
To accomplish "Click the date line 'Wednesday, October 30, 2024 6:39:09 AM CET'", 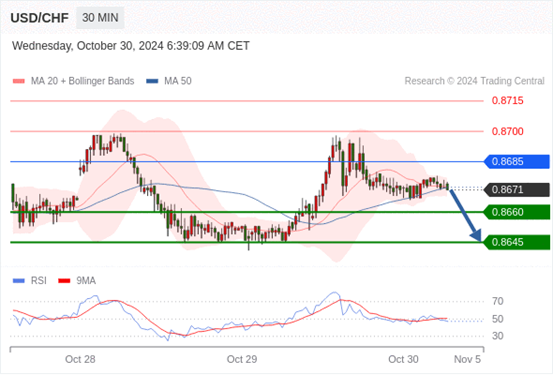I will click(131, 46).
